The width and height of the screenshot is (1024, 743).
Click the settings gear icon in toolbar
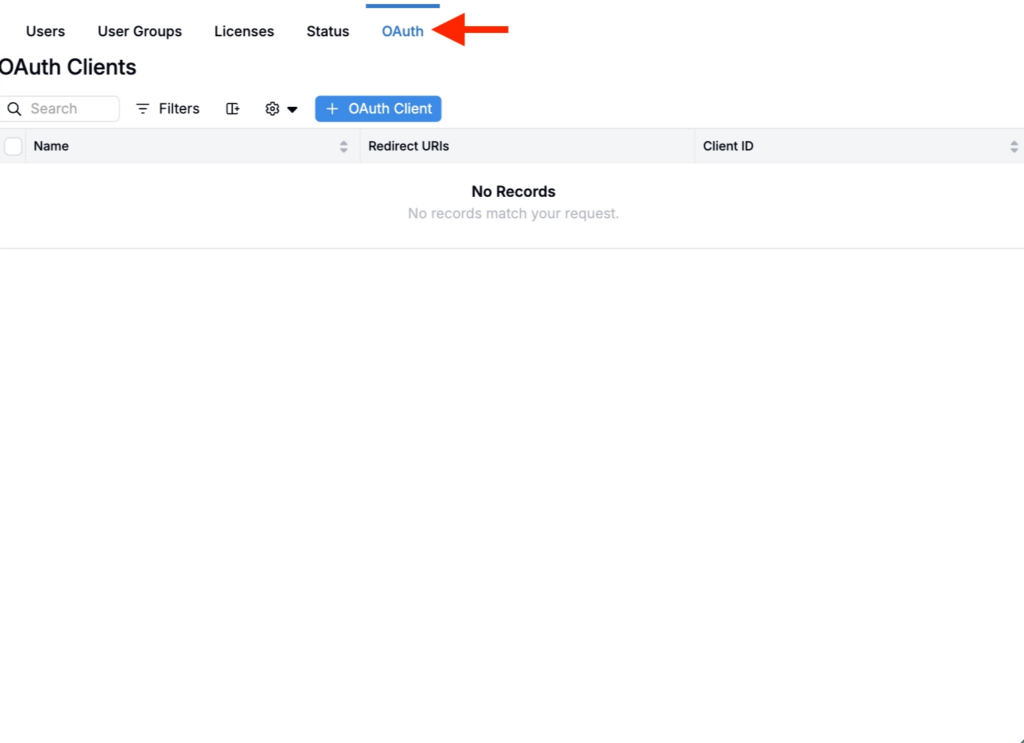coord(272,108)
